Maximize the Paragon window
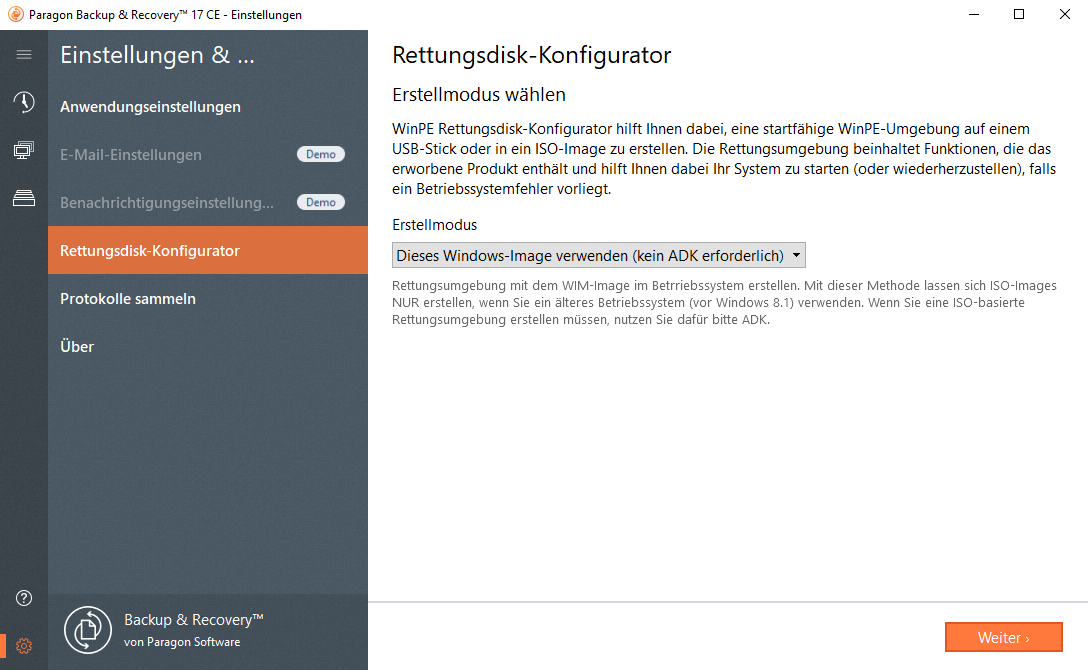The width and height of the screenshot is (1088, 670). tap(1019, 14)
